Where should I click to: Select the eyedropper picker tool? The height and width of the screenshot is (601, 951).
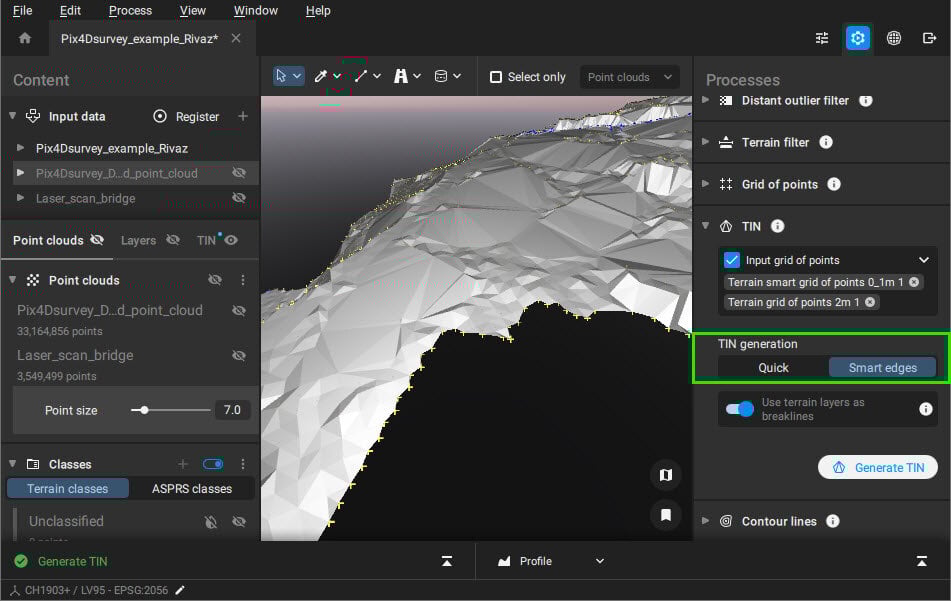322,75
